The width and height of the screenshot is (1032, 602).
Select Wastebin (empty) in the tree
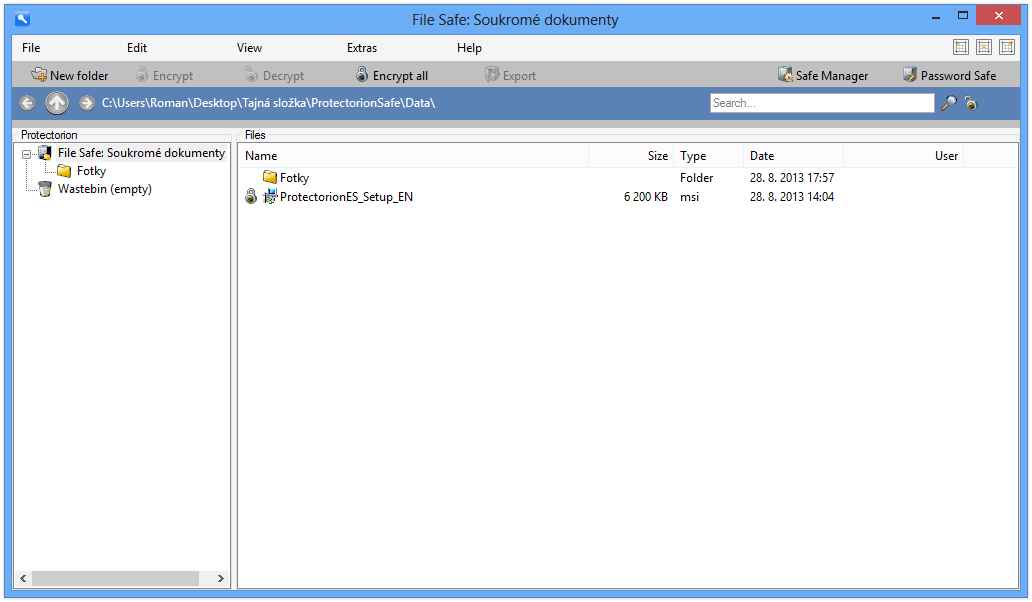click(x=105, y=189)
